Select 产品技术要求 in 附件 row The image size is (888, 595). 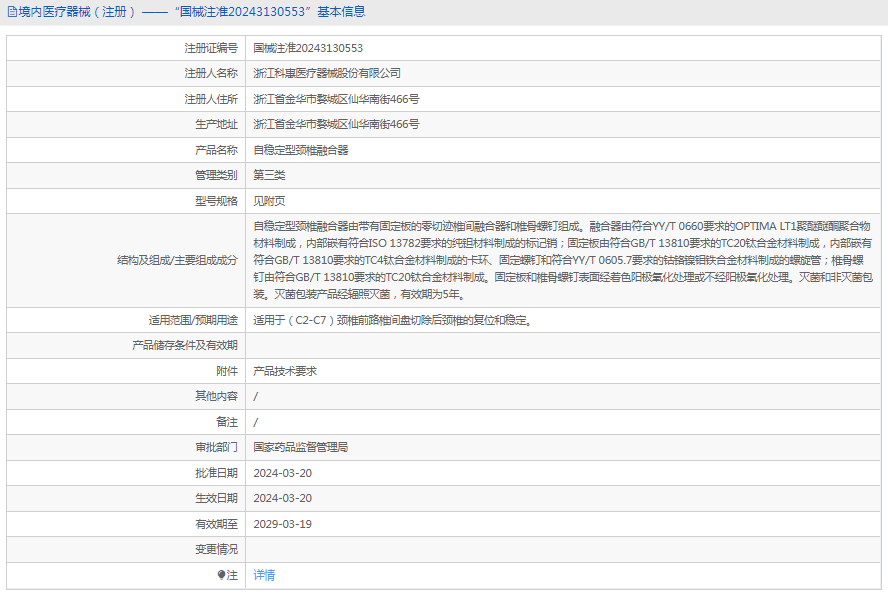[x=285, y=371]
